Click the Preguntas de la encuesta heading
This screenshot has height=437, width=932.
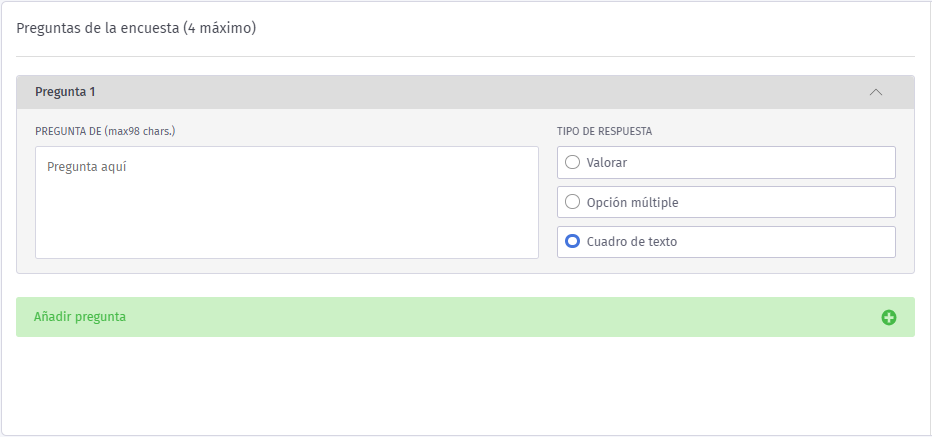136,28
